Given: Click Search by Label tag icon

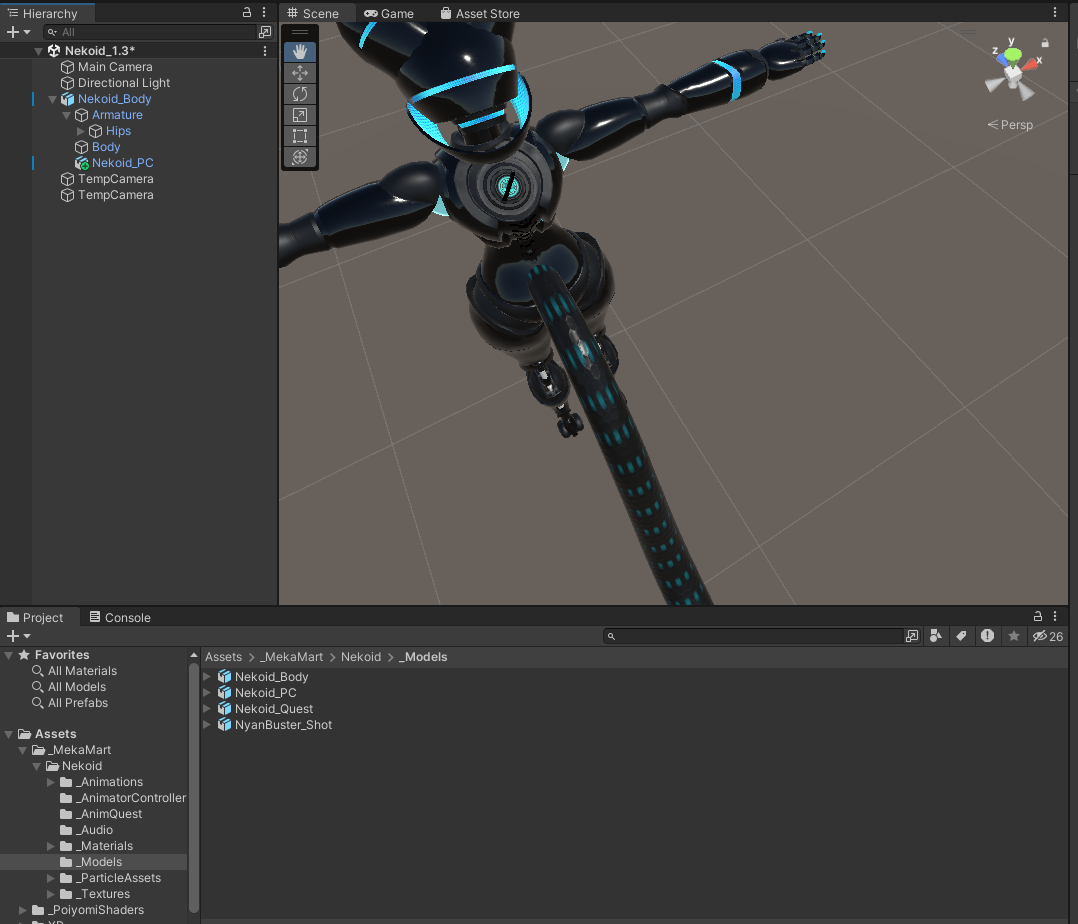Looking at the screenshot, I should 961,636.
